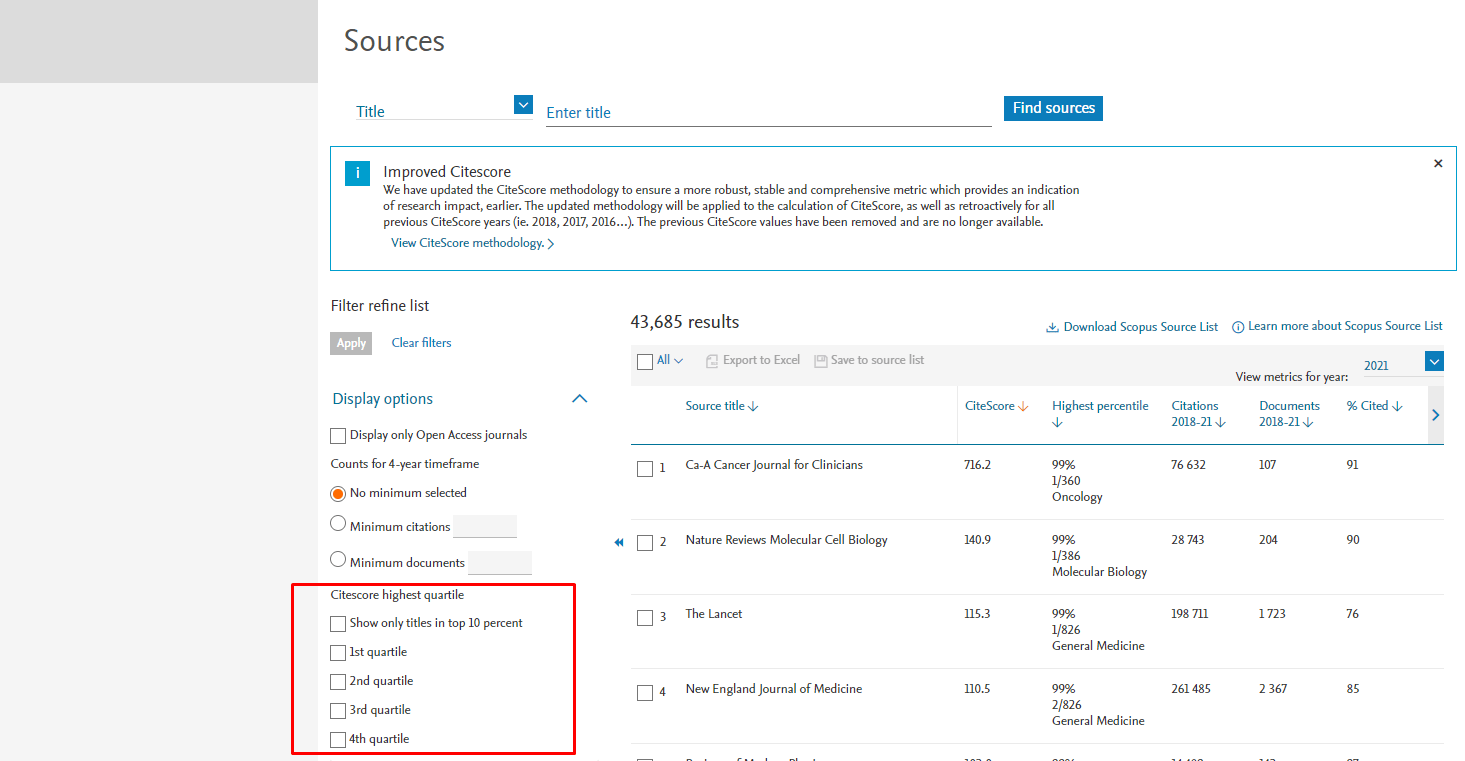
Task: Click the Download Scopus Source List download icon
Action: pyautogui.click(x=1052, y=326)
